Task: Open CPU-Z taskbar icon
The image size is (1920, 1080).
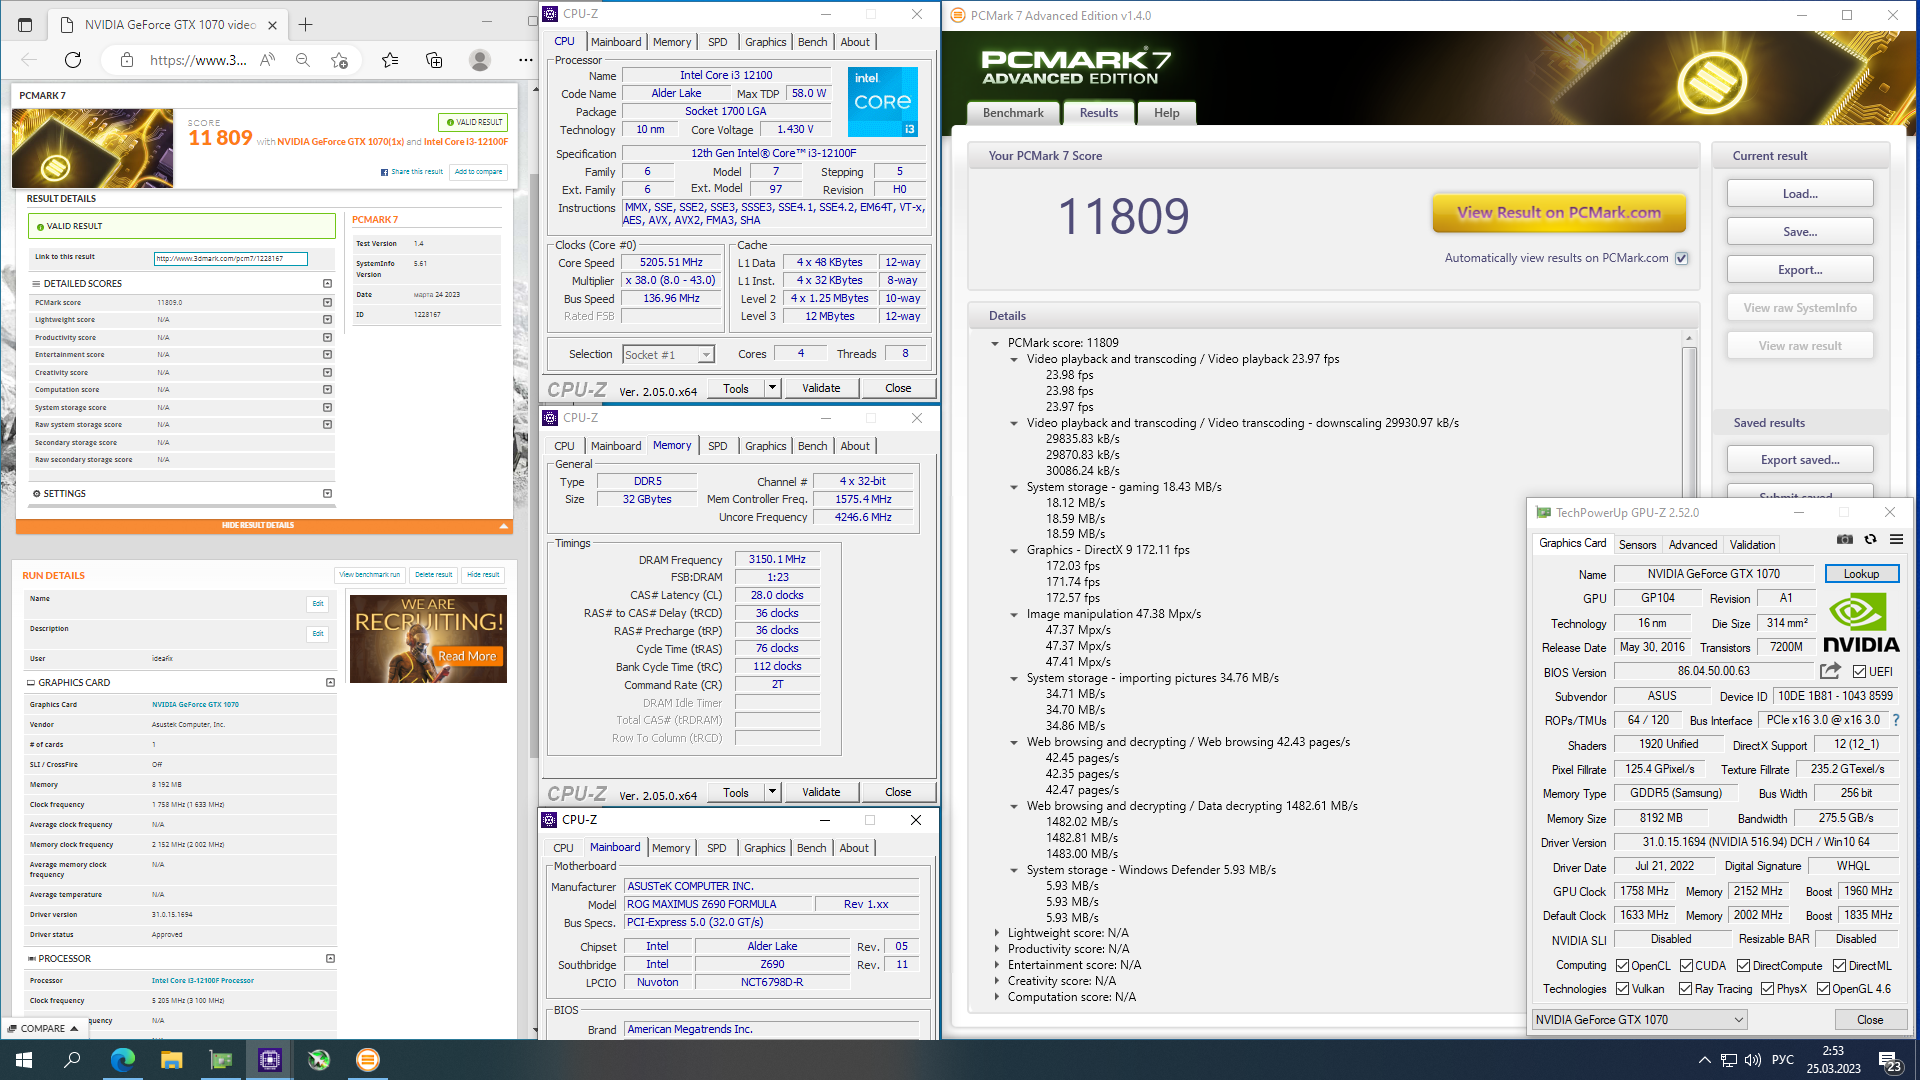Action: (x=269, y=1060)
